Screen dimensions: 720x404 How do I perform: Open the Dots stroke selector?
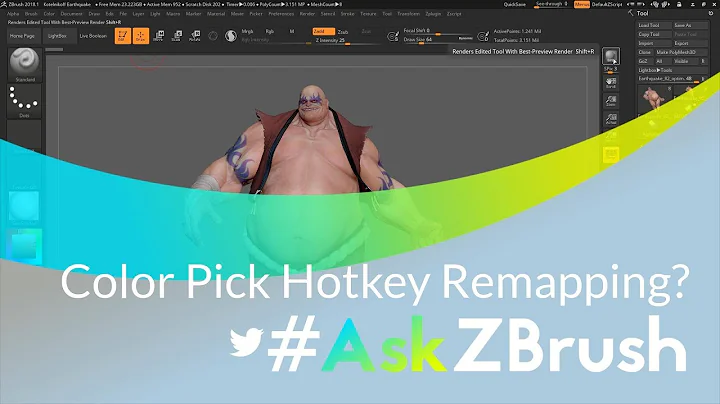point(24,101)
